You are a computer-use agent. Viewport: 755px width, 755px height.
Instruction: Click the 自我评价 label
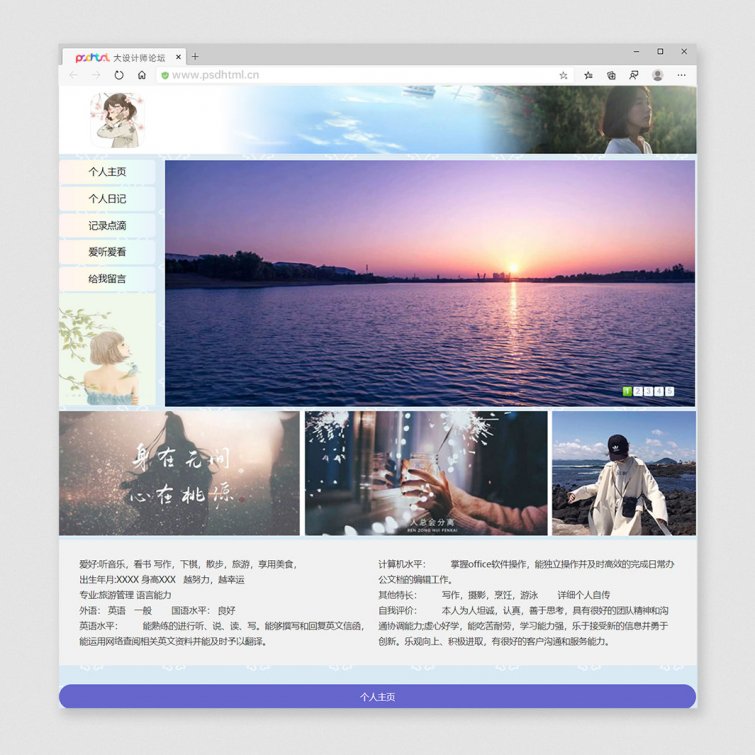point(398,611)
